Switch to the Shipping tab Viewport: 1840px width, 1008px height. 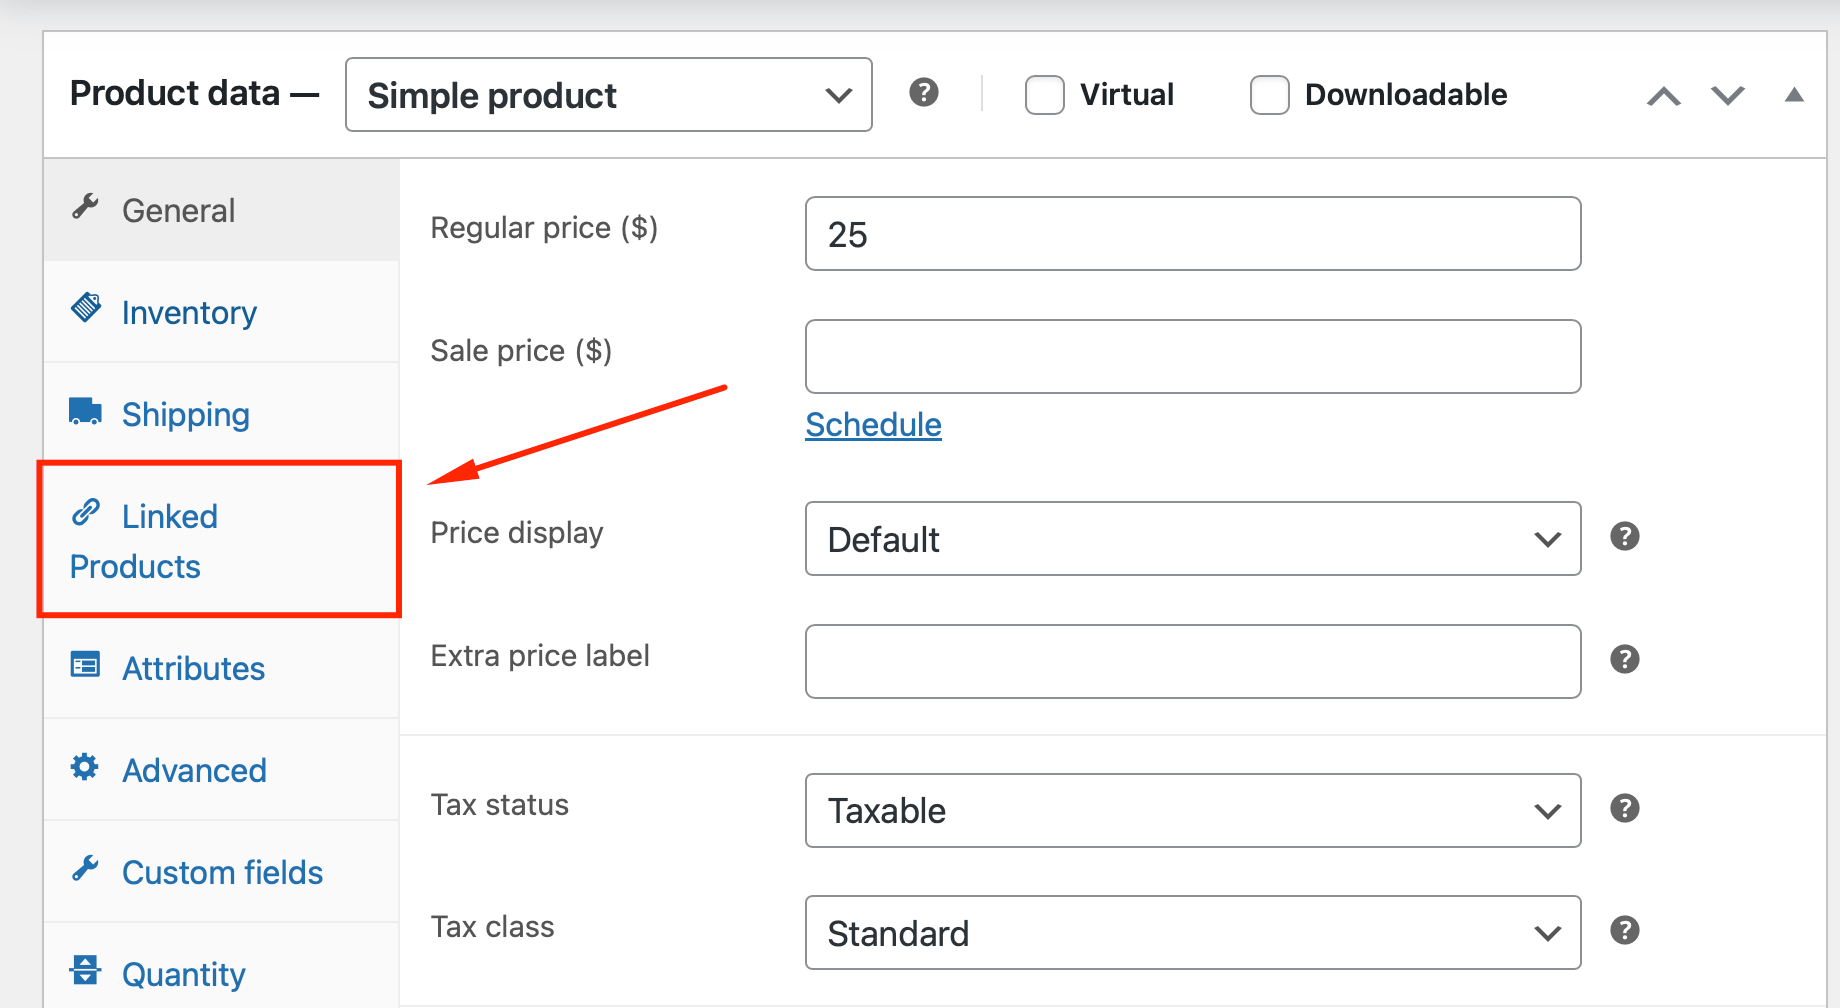[x=221, y=414]
